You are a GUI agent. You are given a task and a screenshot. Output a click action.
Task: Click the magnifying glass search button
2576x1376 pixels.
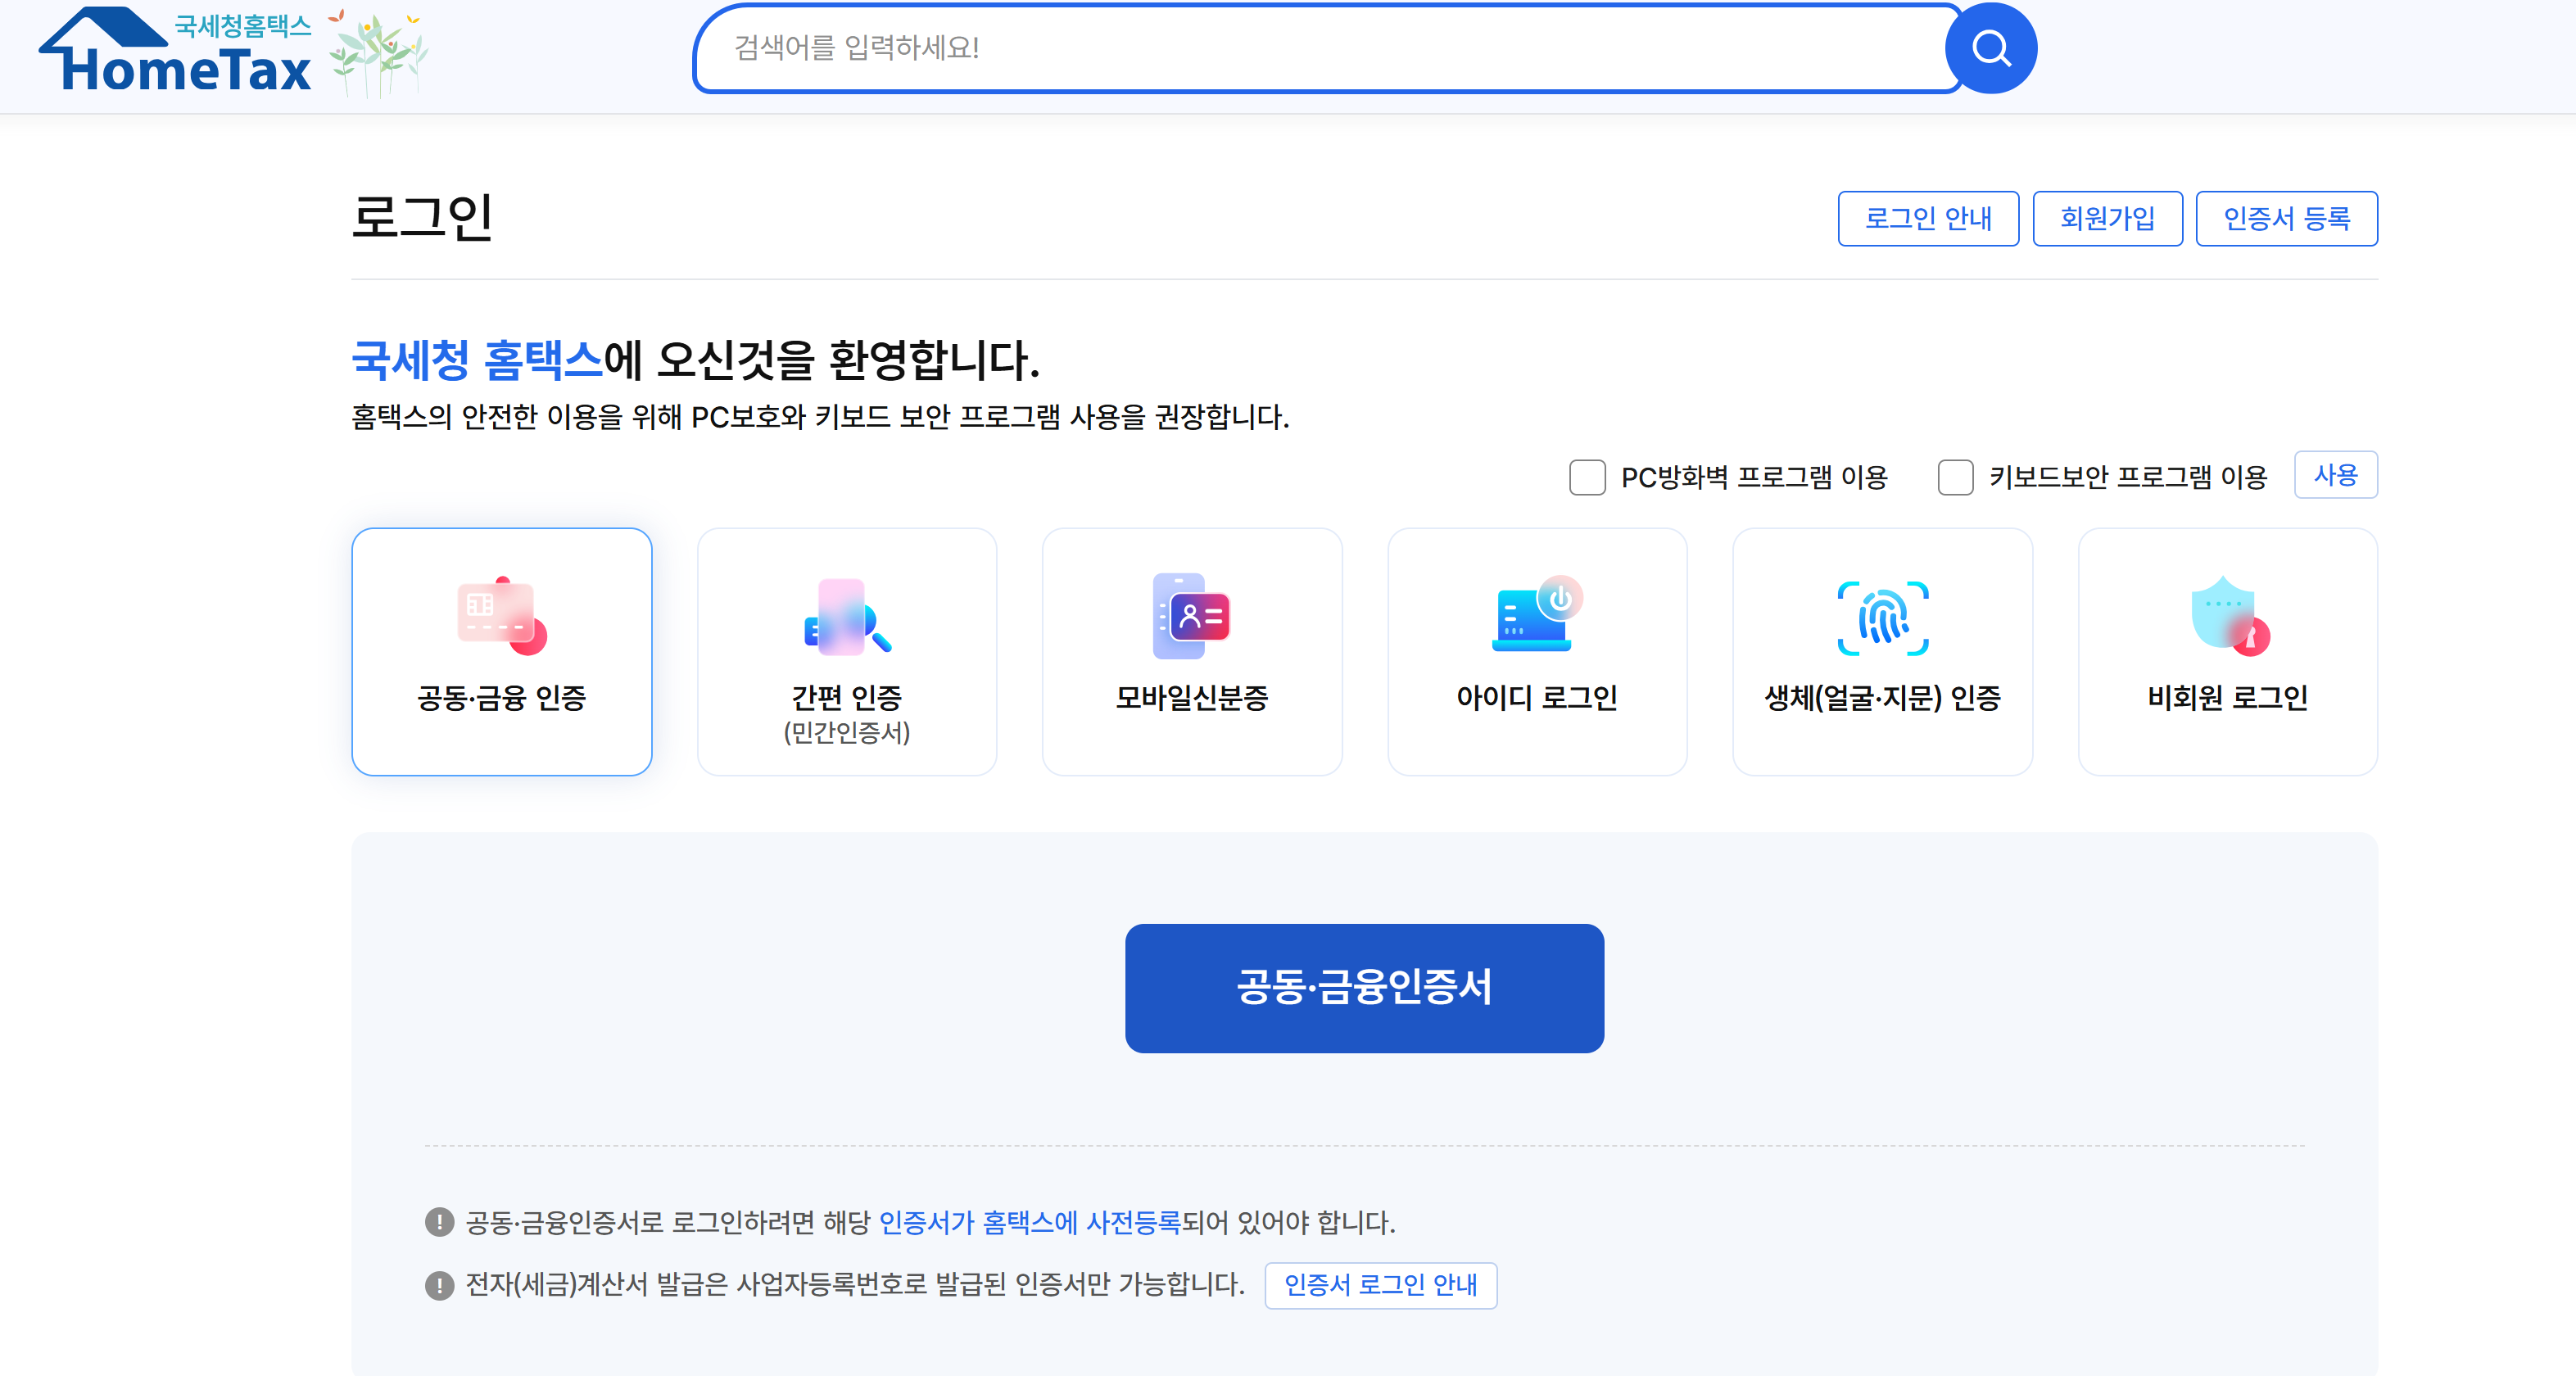(x=1990, y=48)
